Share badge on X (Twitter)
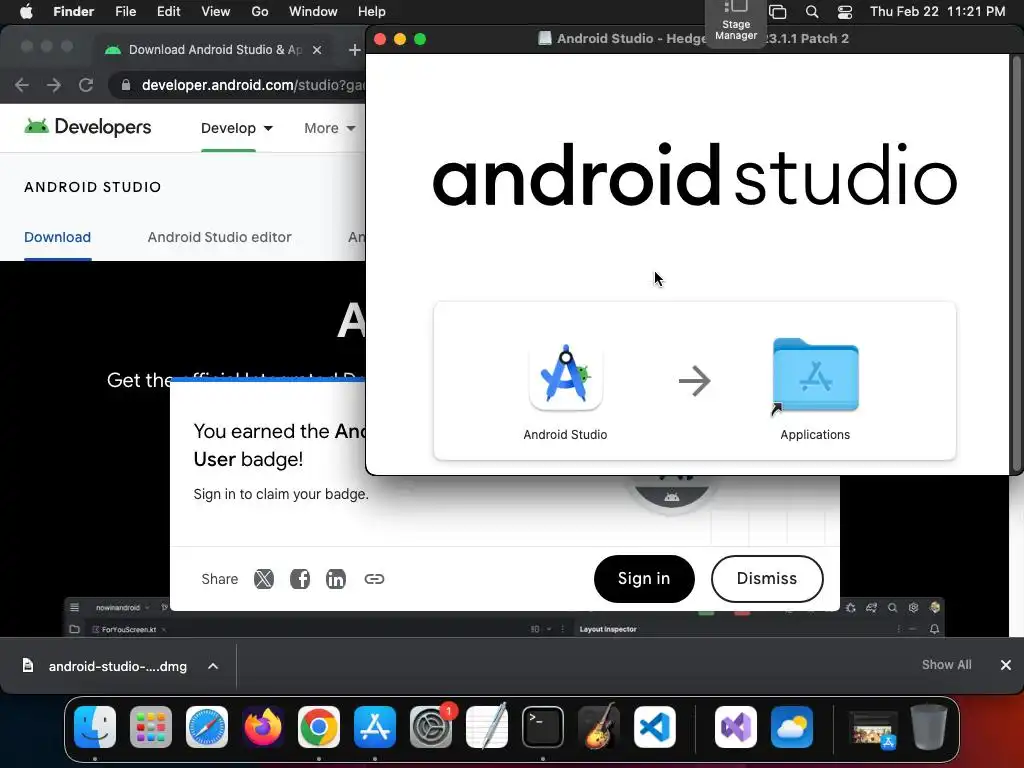The image size is (1024, 768). point(264,579)
